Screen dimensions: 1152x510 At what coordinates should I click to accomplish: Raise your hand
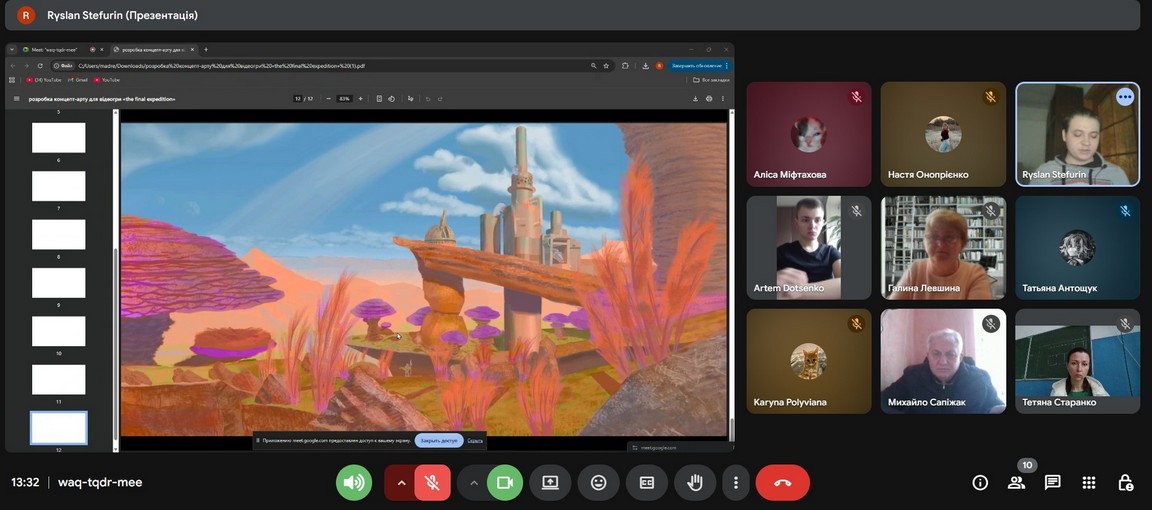pos(694,483)
